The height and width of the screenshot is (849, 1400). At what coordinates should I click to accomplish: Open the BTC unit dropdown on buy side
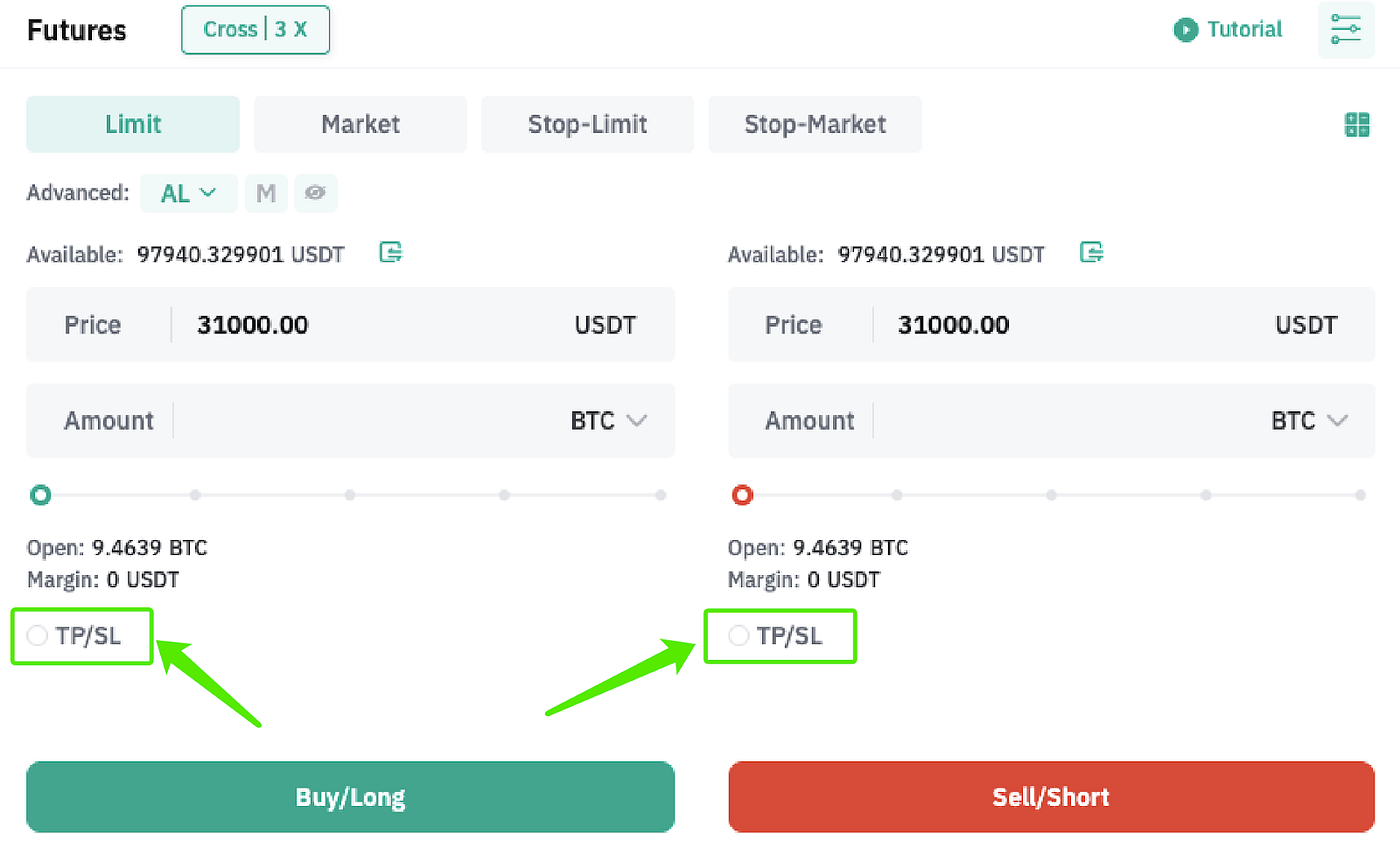click(609, 421)
